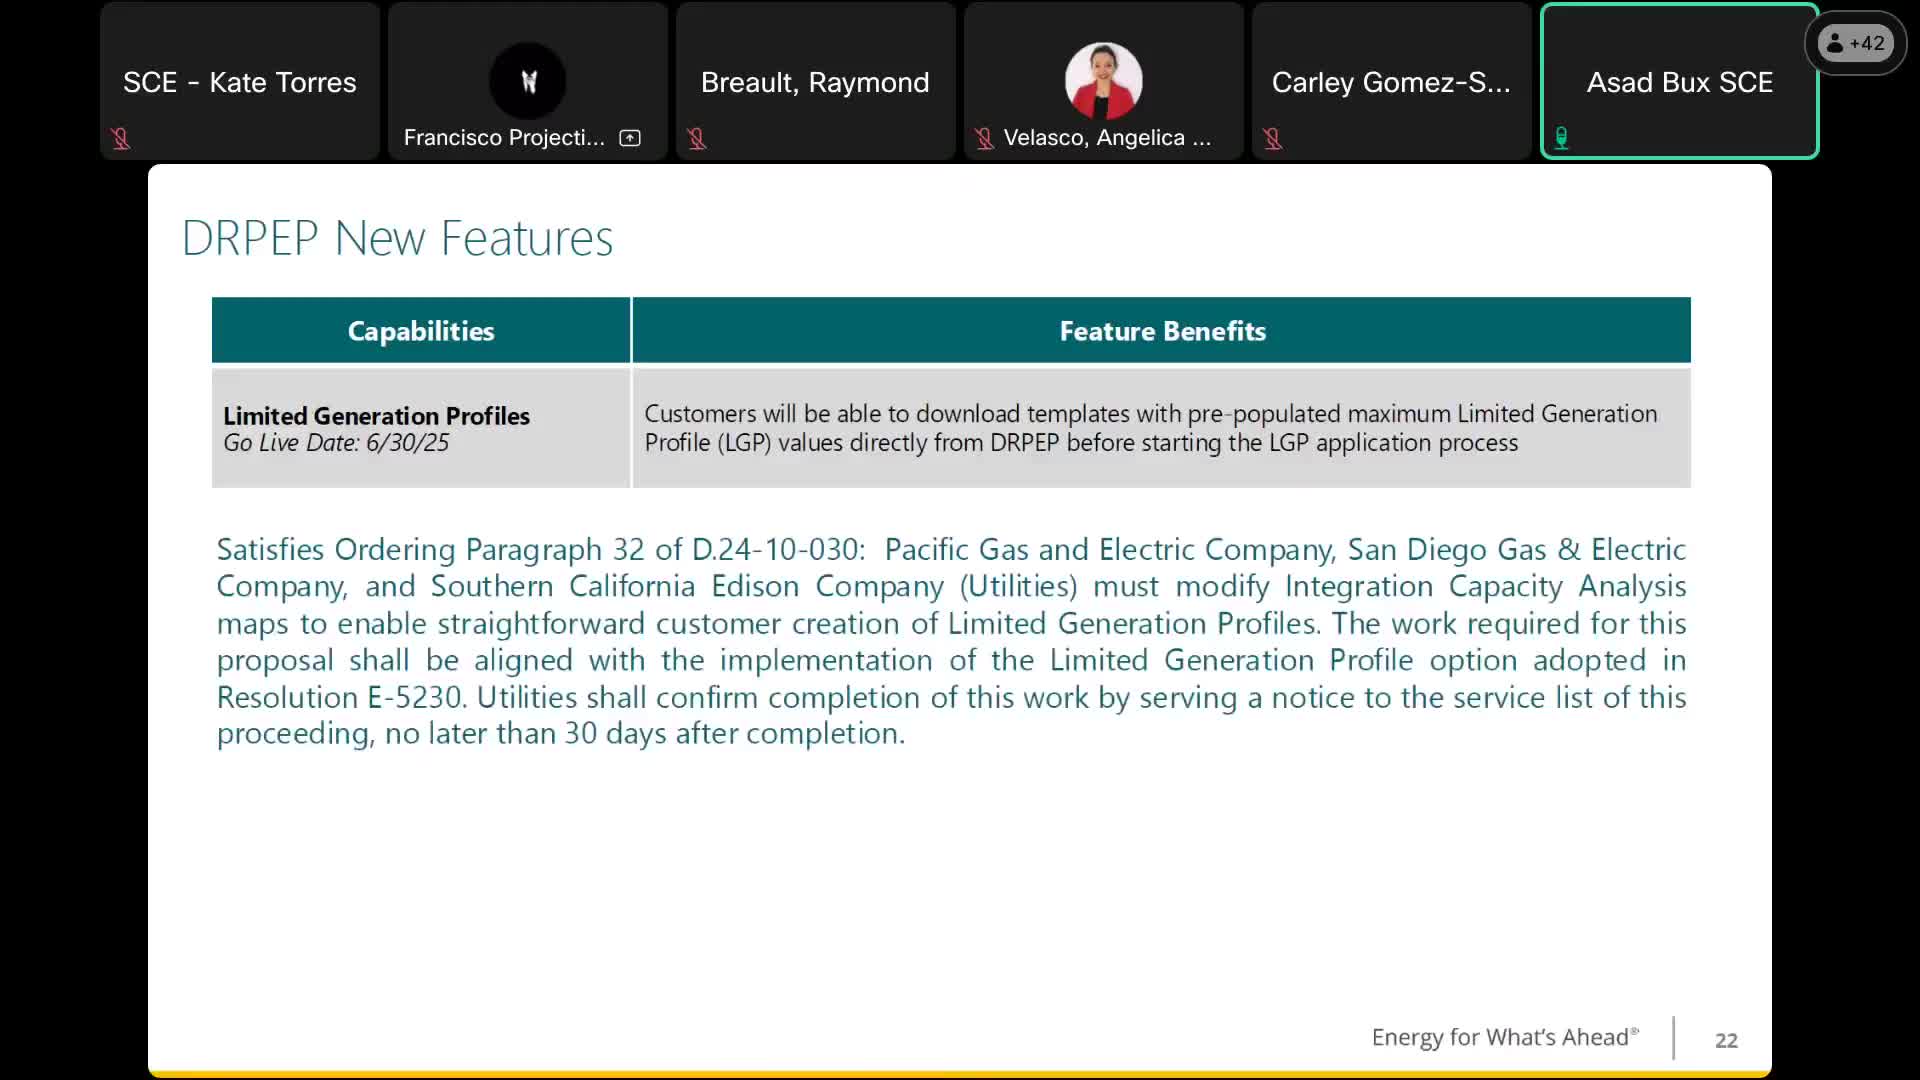Select the Carley Gomez-S... participant tile
This screenshot has height=1080, width=1920.
pos(1391,82)
